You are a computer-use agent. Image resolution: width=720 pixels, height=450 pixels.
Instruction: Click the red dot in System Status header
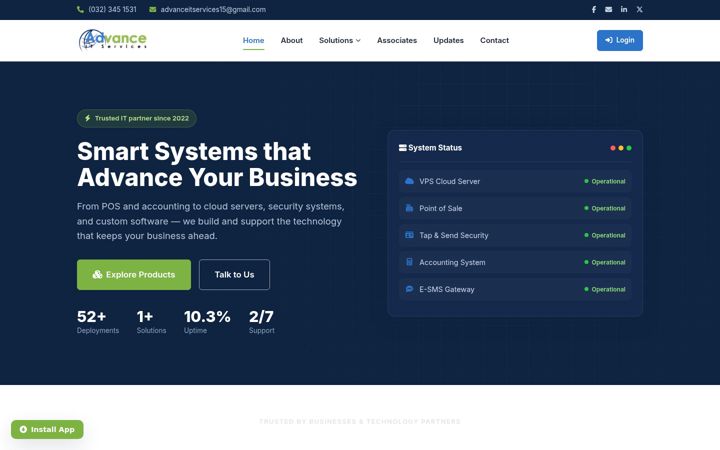[613, 148]
